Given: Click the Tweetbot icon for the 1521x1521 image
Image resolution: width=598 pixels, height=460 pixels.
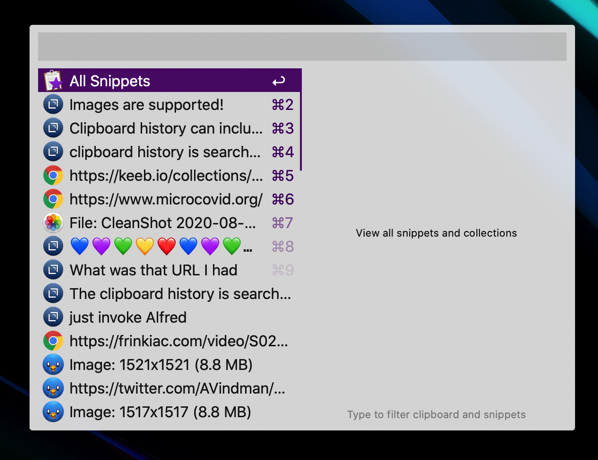Looking at the screenshot, I should (53, 365).
